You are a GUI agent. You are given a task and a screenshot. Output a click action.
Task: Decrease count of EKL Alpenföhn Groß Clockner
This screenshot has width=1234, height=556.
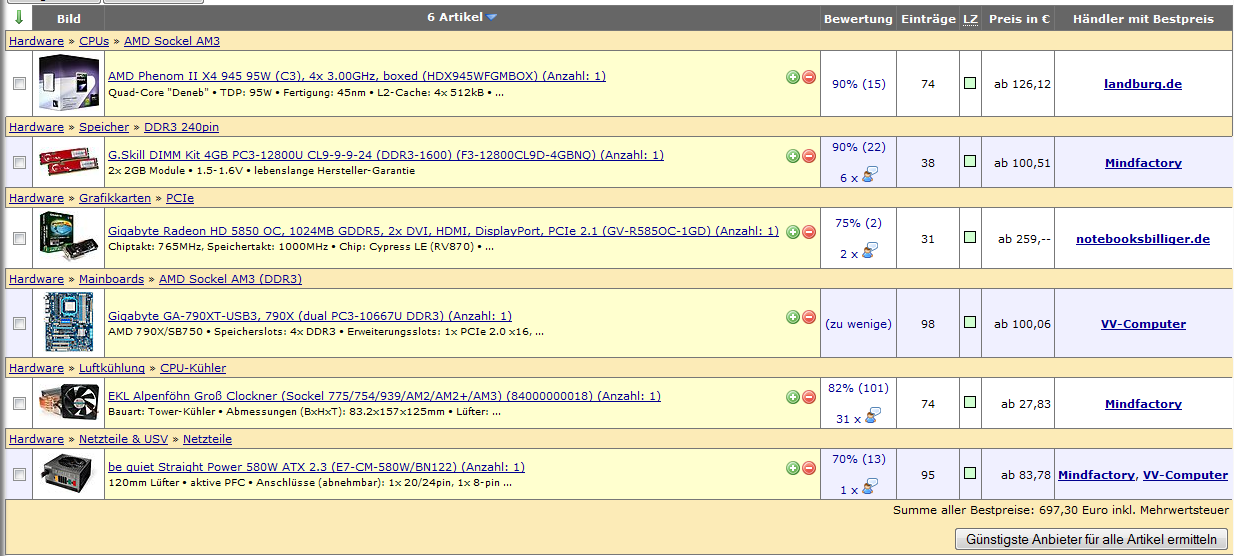809,396
